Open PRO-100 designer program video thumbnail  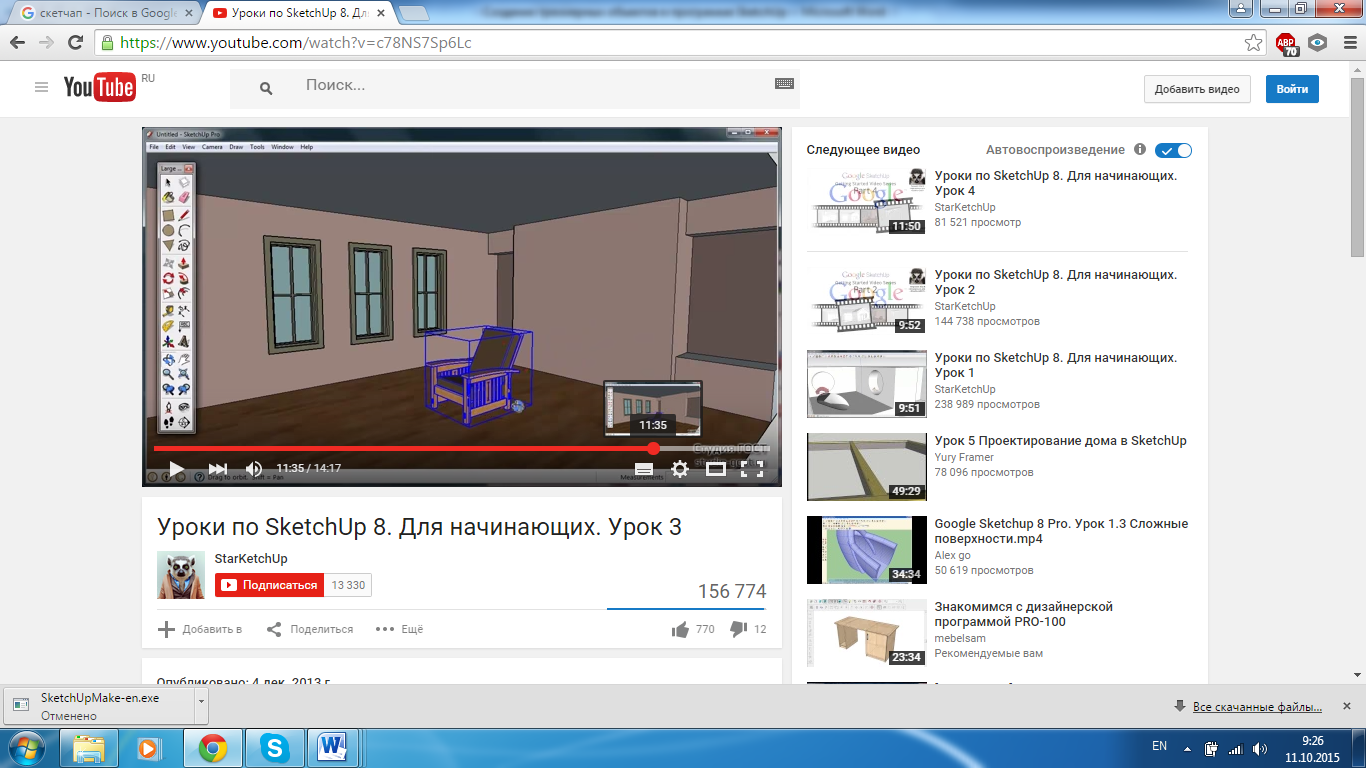click(866, 633)
